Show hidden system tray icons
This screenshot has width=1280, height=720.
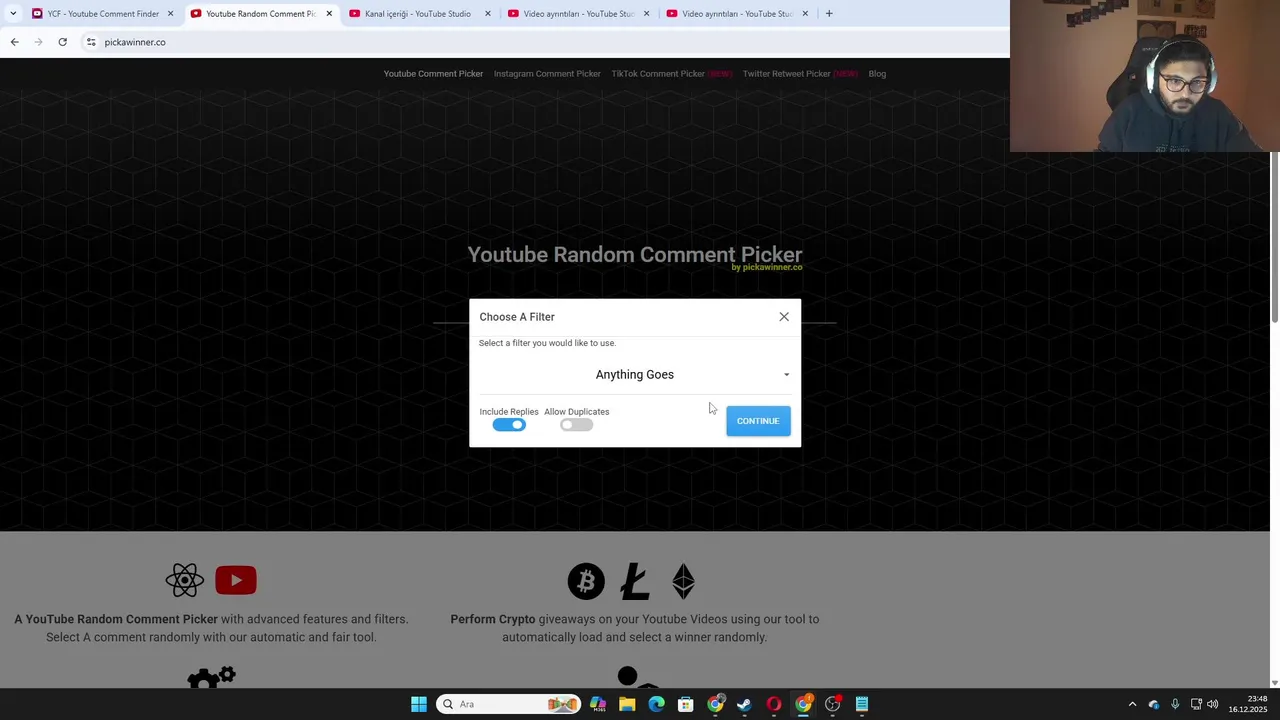point(1132,704)
